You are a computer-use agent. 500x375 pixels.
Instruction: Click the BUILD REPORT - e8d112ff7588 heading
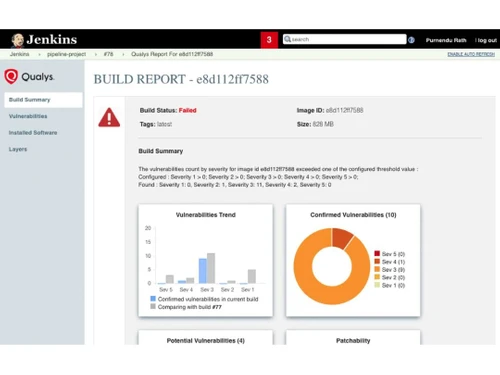click(181, 79)
